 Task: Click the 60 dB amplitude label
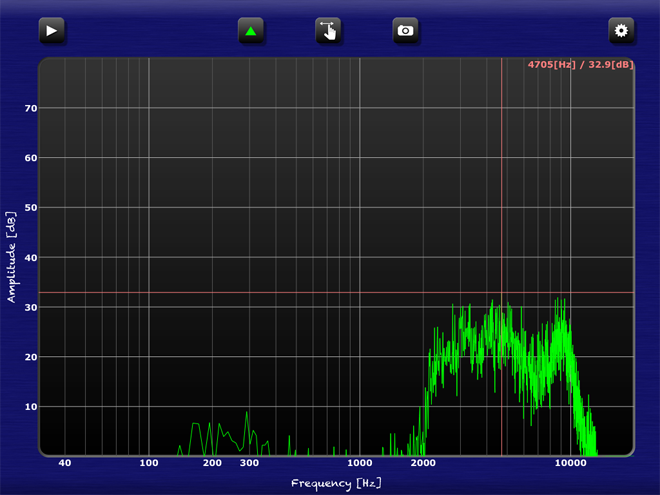coord(31,158)
